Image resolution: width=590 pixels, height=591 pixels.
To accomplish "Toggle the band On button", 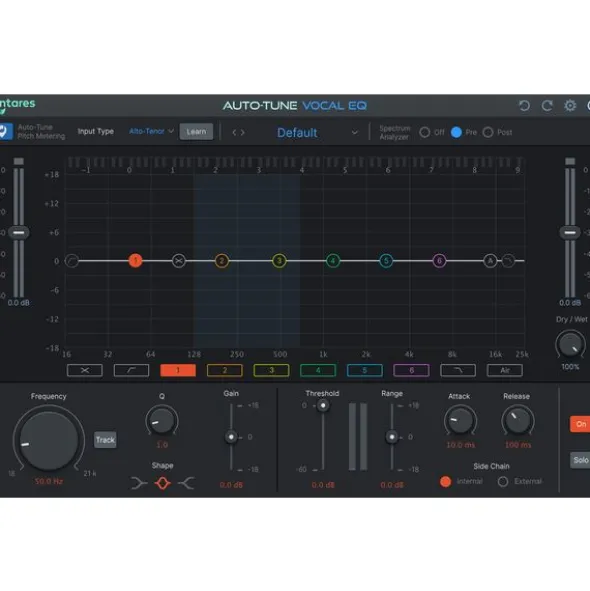I will coord(580,424).
